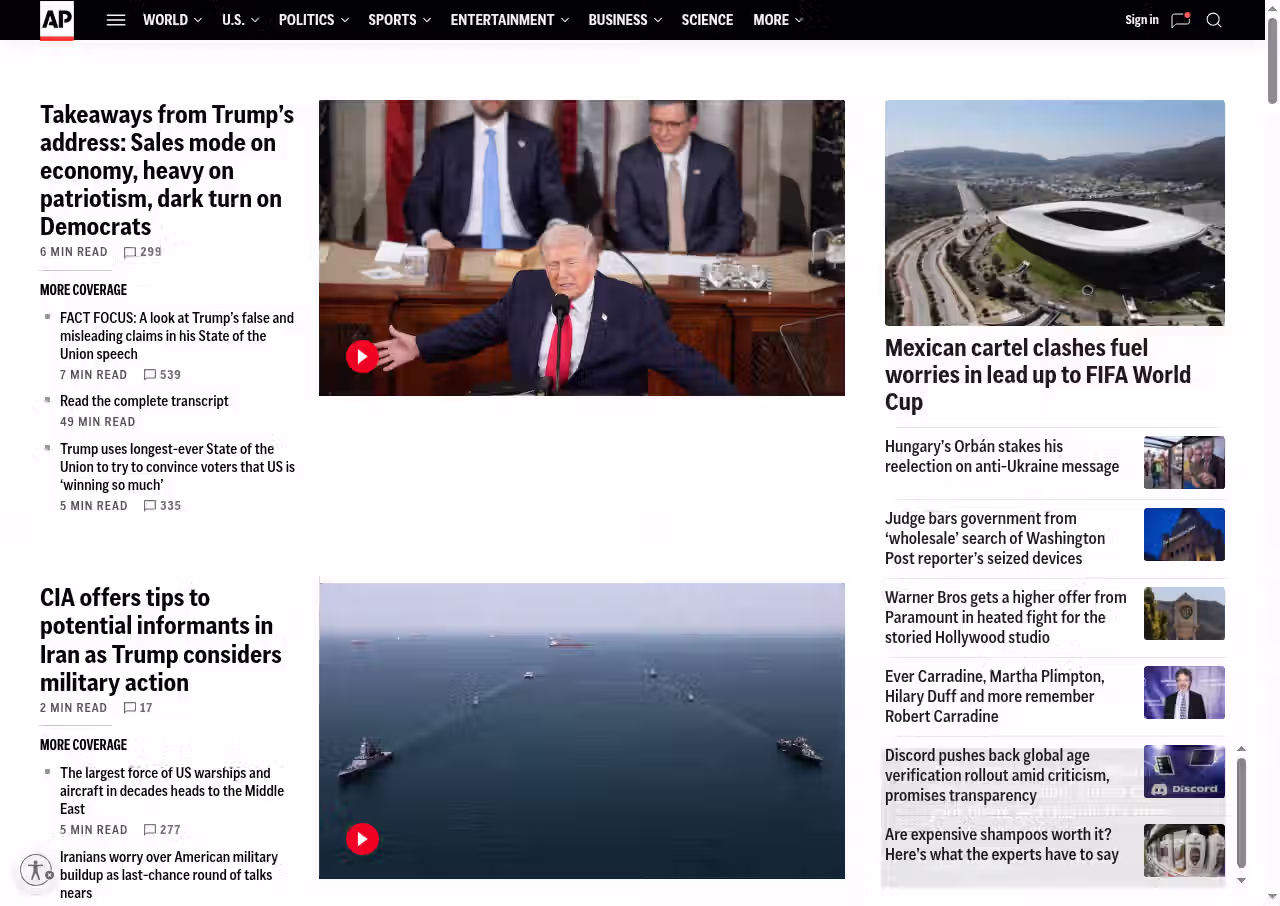Open the FIFA stadium image thumbnail
This screenshot has width=1280, height=906.
coord(1054,212)
